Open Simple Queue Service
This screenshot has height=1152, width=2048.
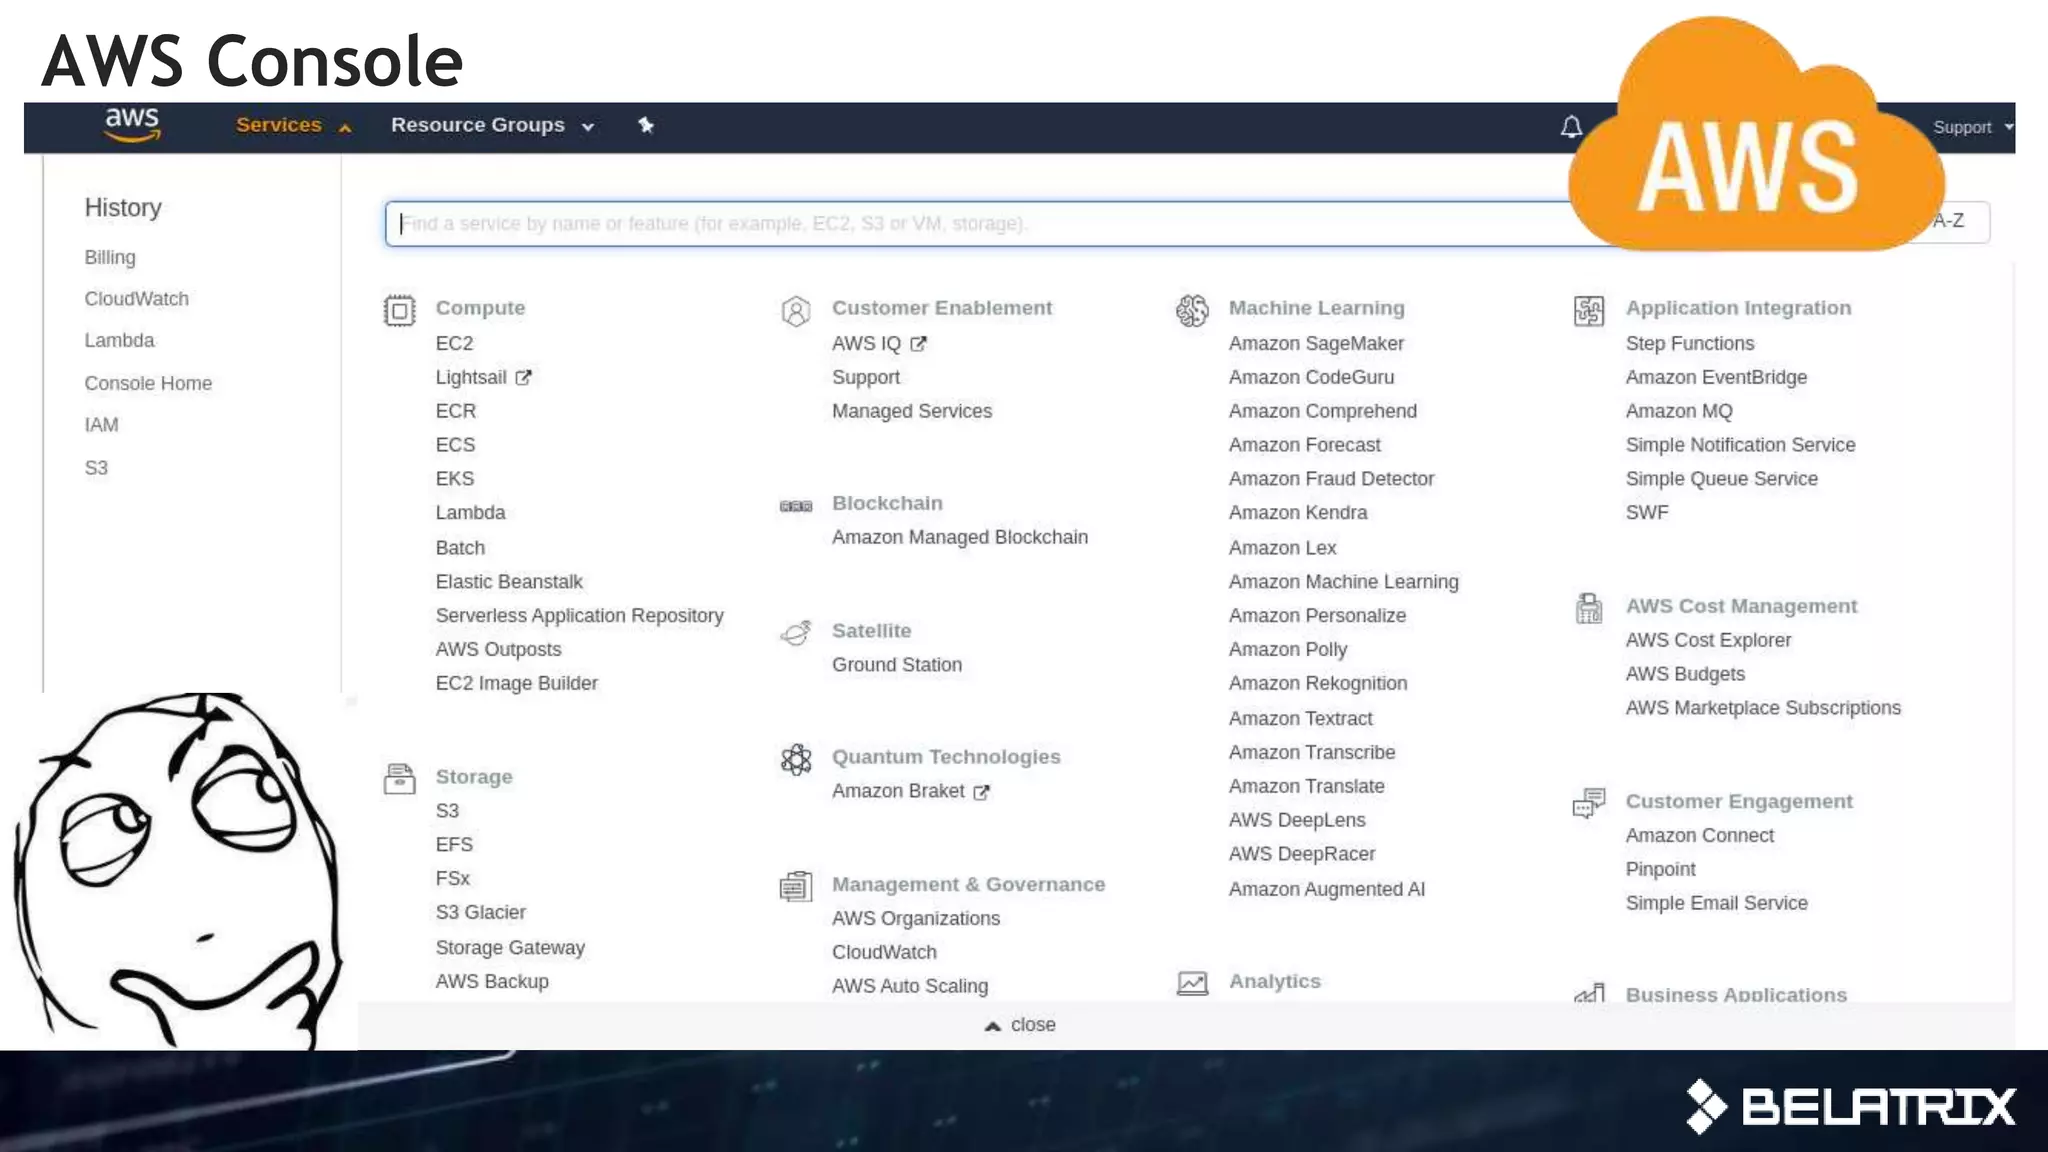coord(1721,478)
